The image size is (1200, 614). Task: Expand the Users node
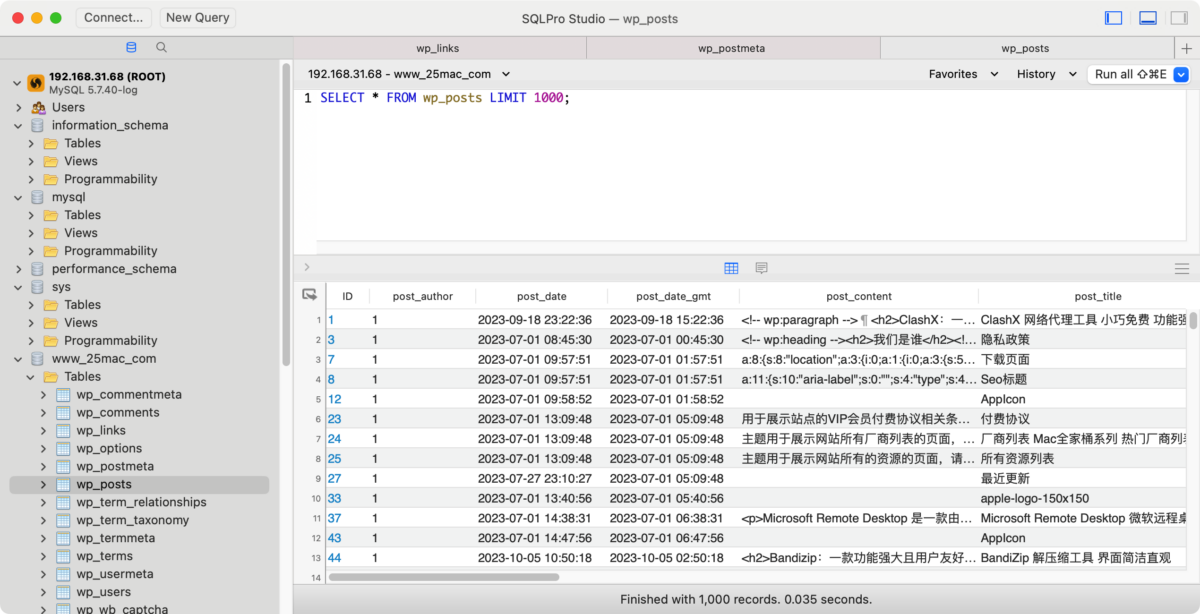point(18,107)
